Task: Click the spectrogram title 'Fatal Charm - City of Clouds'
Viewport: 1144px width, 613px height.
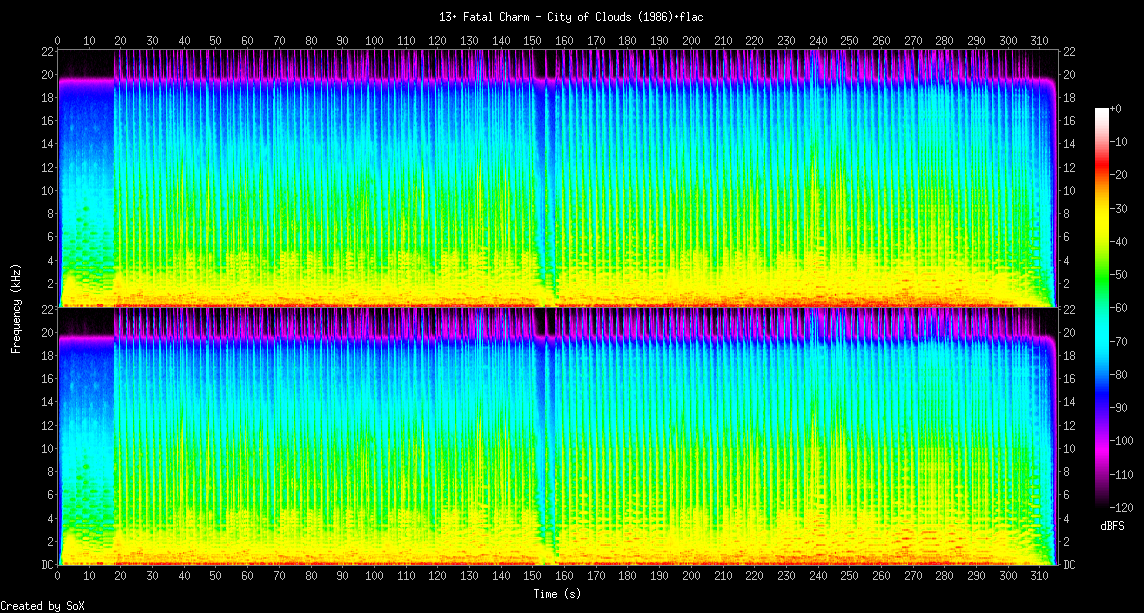Action: coord(571,17)
